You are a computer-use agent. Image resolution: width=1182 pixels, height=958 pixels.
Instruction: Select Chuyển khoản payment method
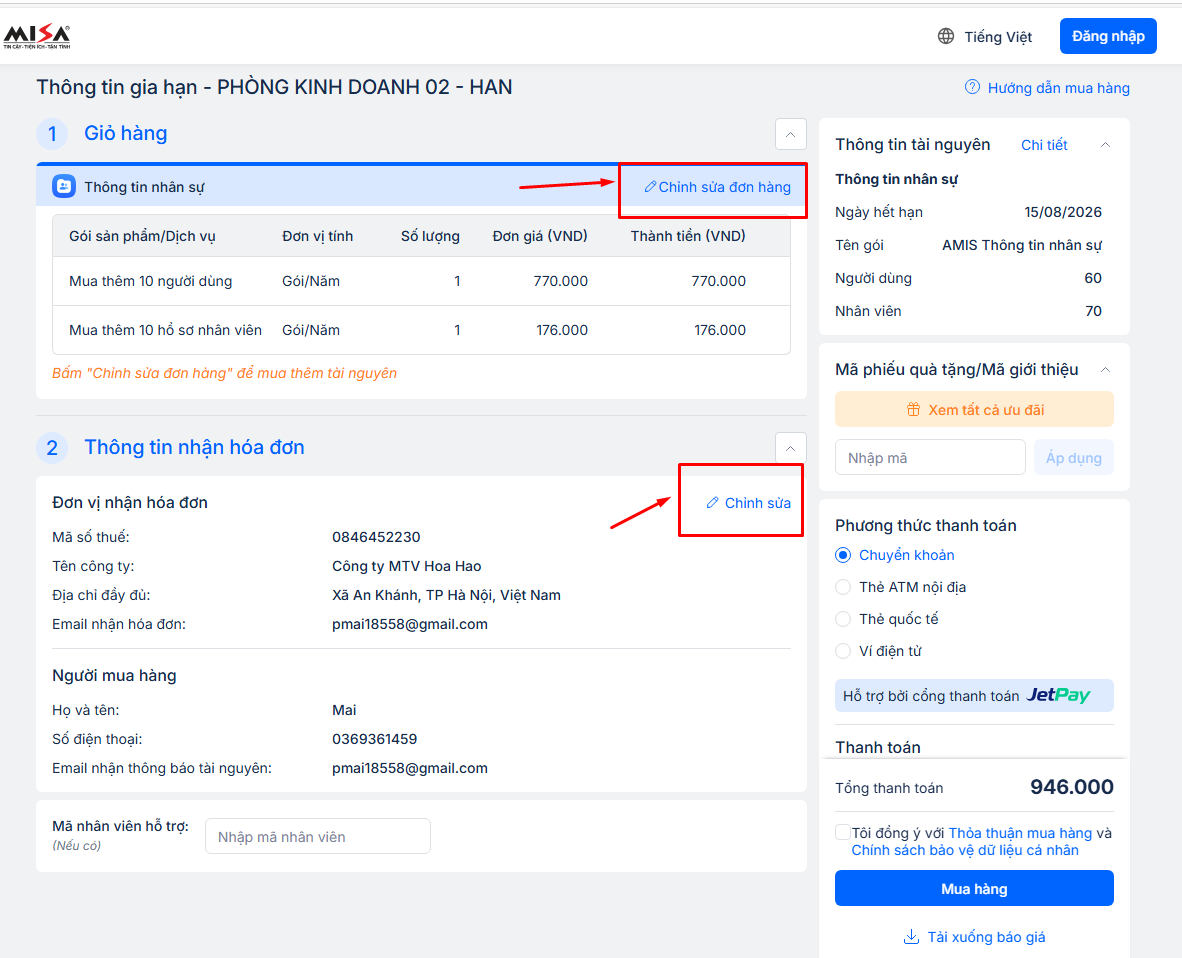coord(843,555)
